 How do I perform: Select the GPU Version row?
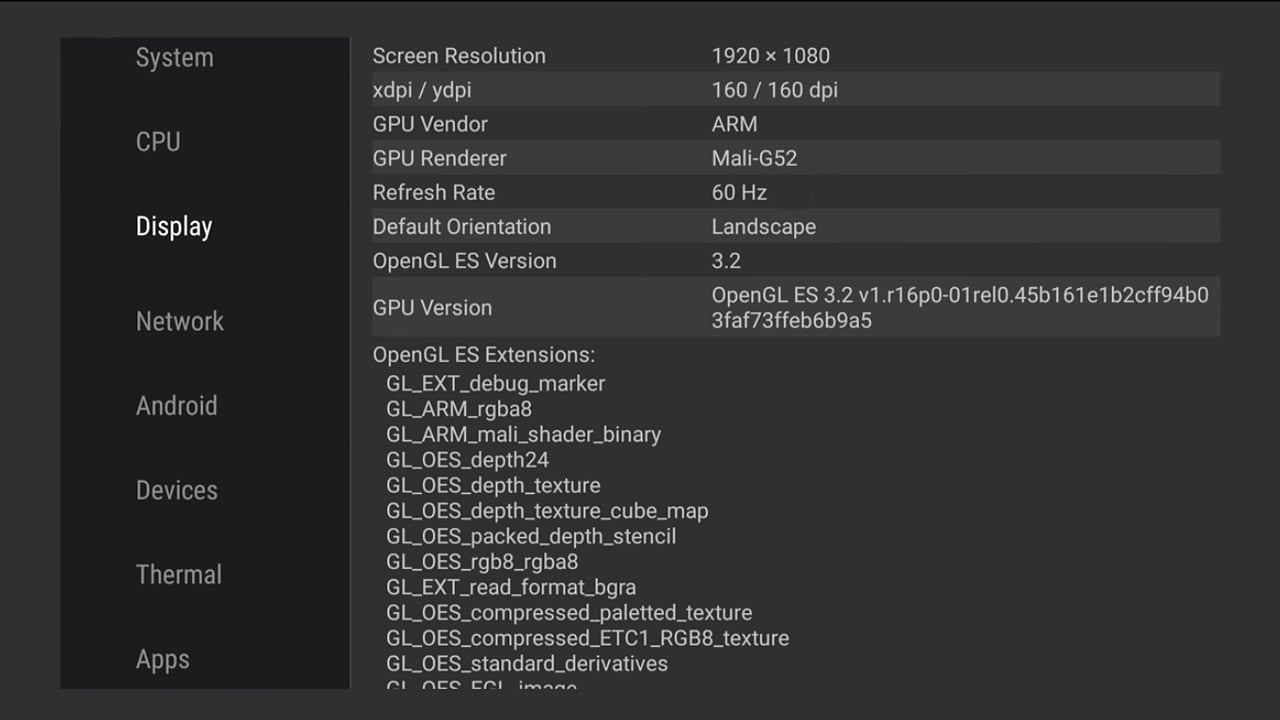(x=794, y=308)
